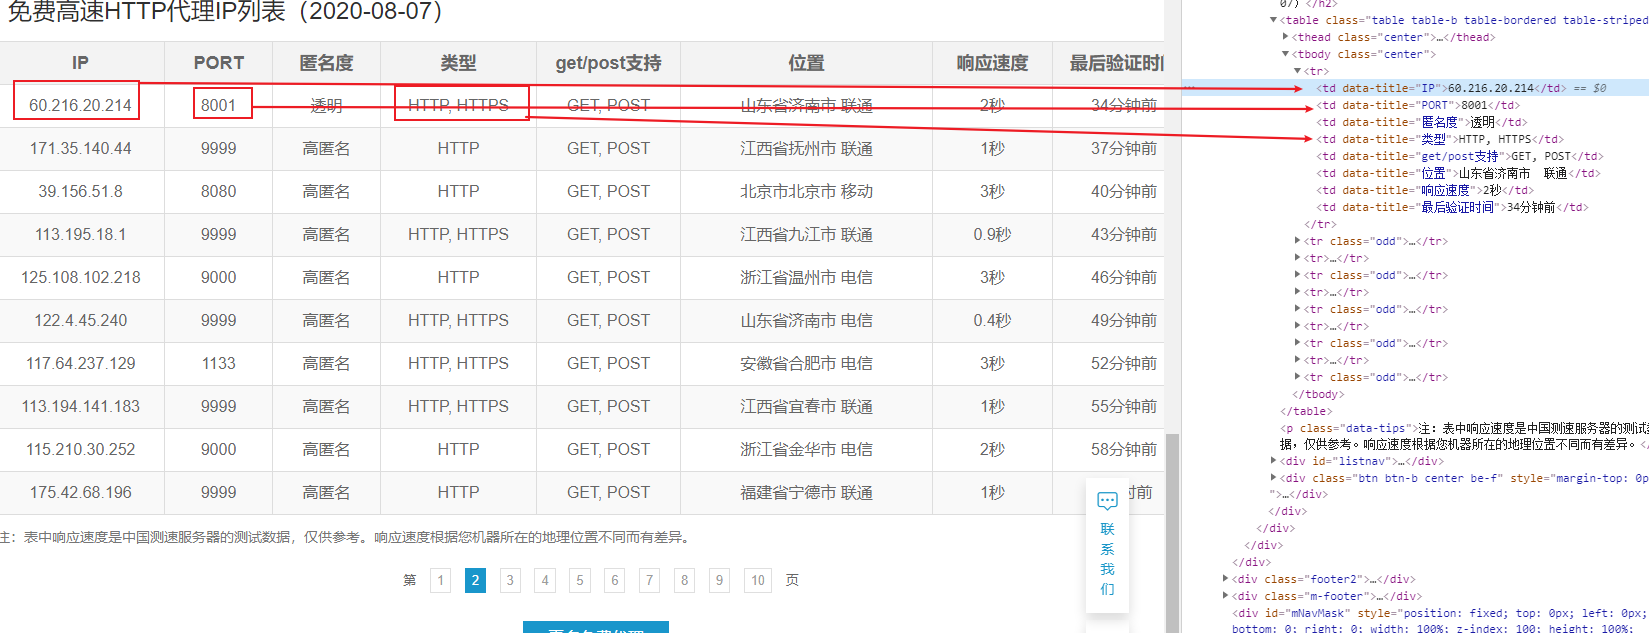Viewport: 1649px width, 633px height.
Task: Select the IP cell 113.195.18.1
Action: pos(81,234)
